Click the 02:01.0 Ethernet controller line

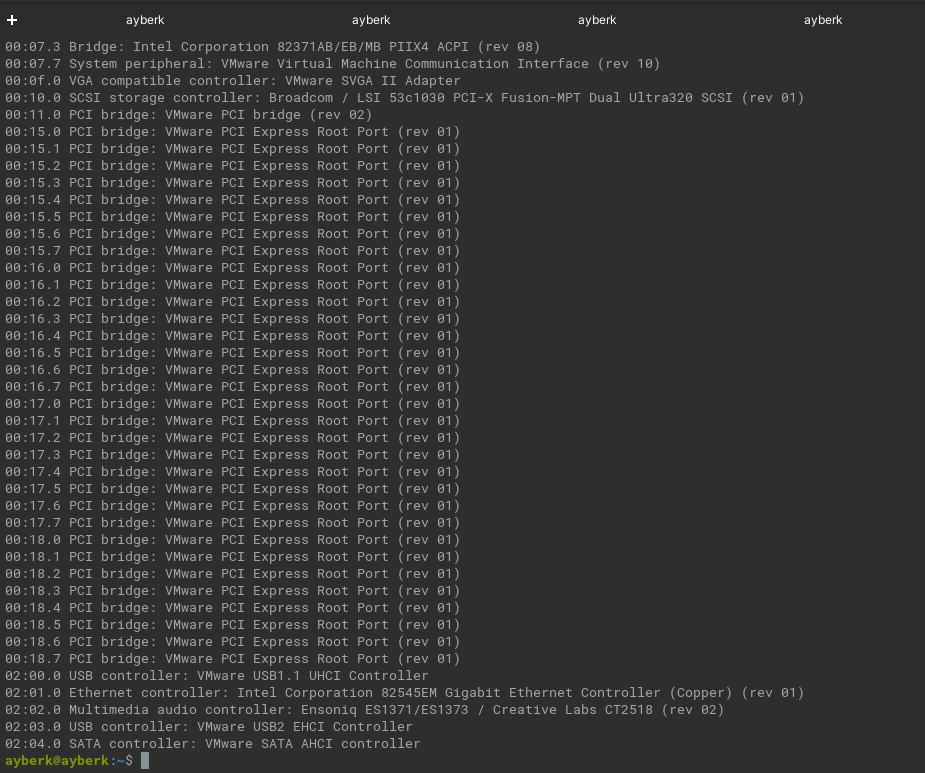coord(405,693)
